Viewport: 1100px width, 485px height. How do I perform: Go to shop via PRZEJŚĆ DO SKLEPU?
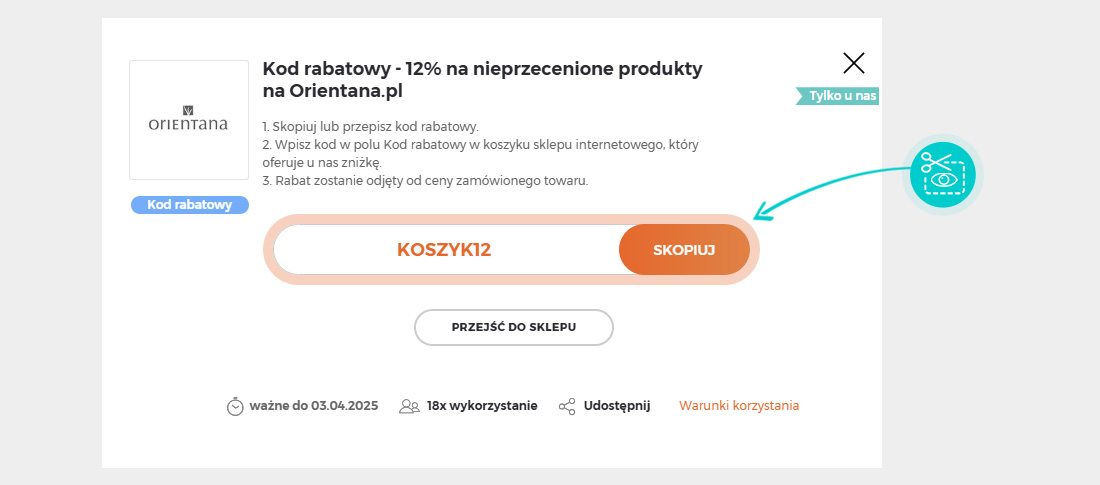tap(514, 327)
